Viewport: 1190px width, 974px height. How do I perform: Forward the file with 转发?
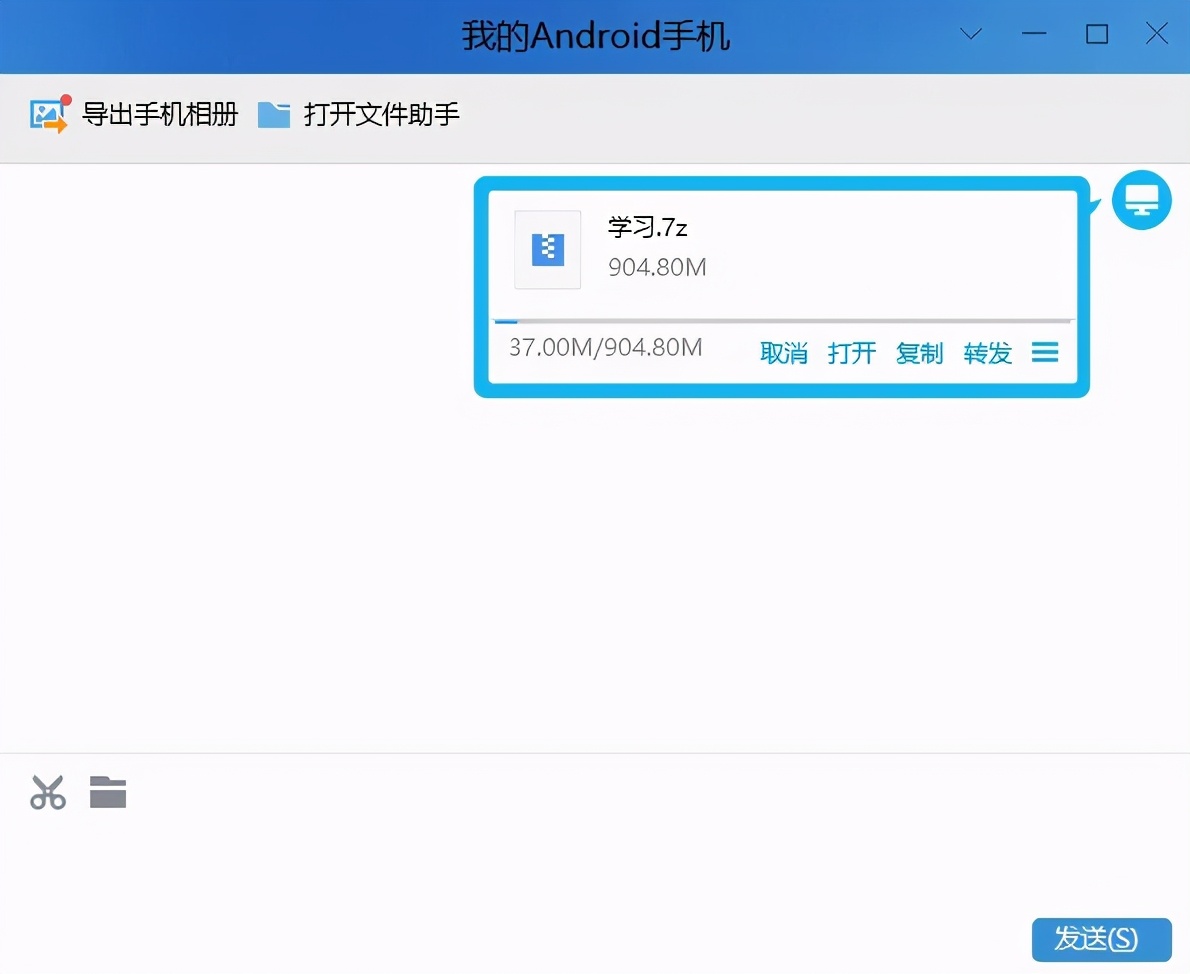[x=987, y=353]
